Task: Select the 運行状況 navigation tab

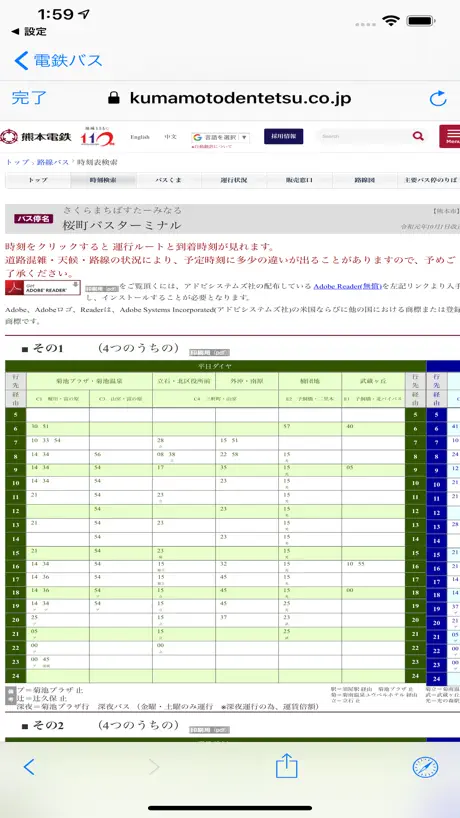Action: 234,180
